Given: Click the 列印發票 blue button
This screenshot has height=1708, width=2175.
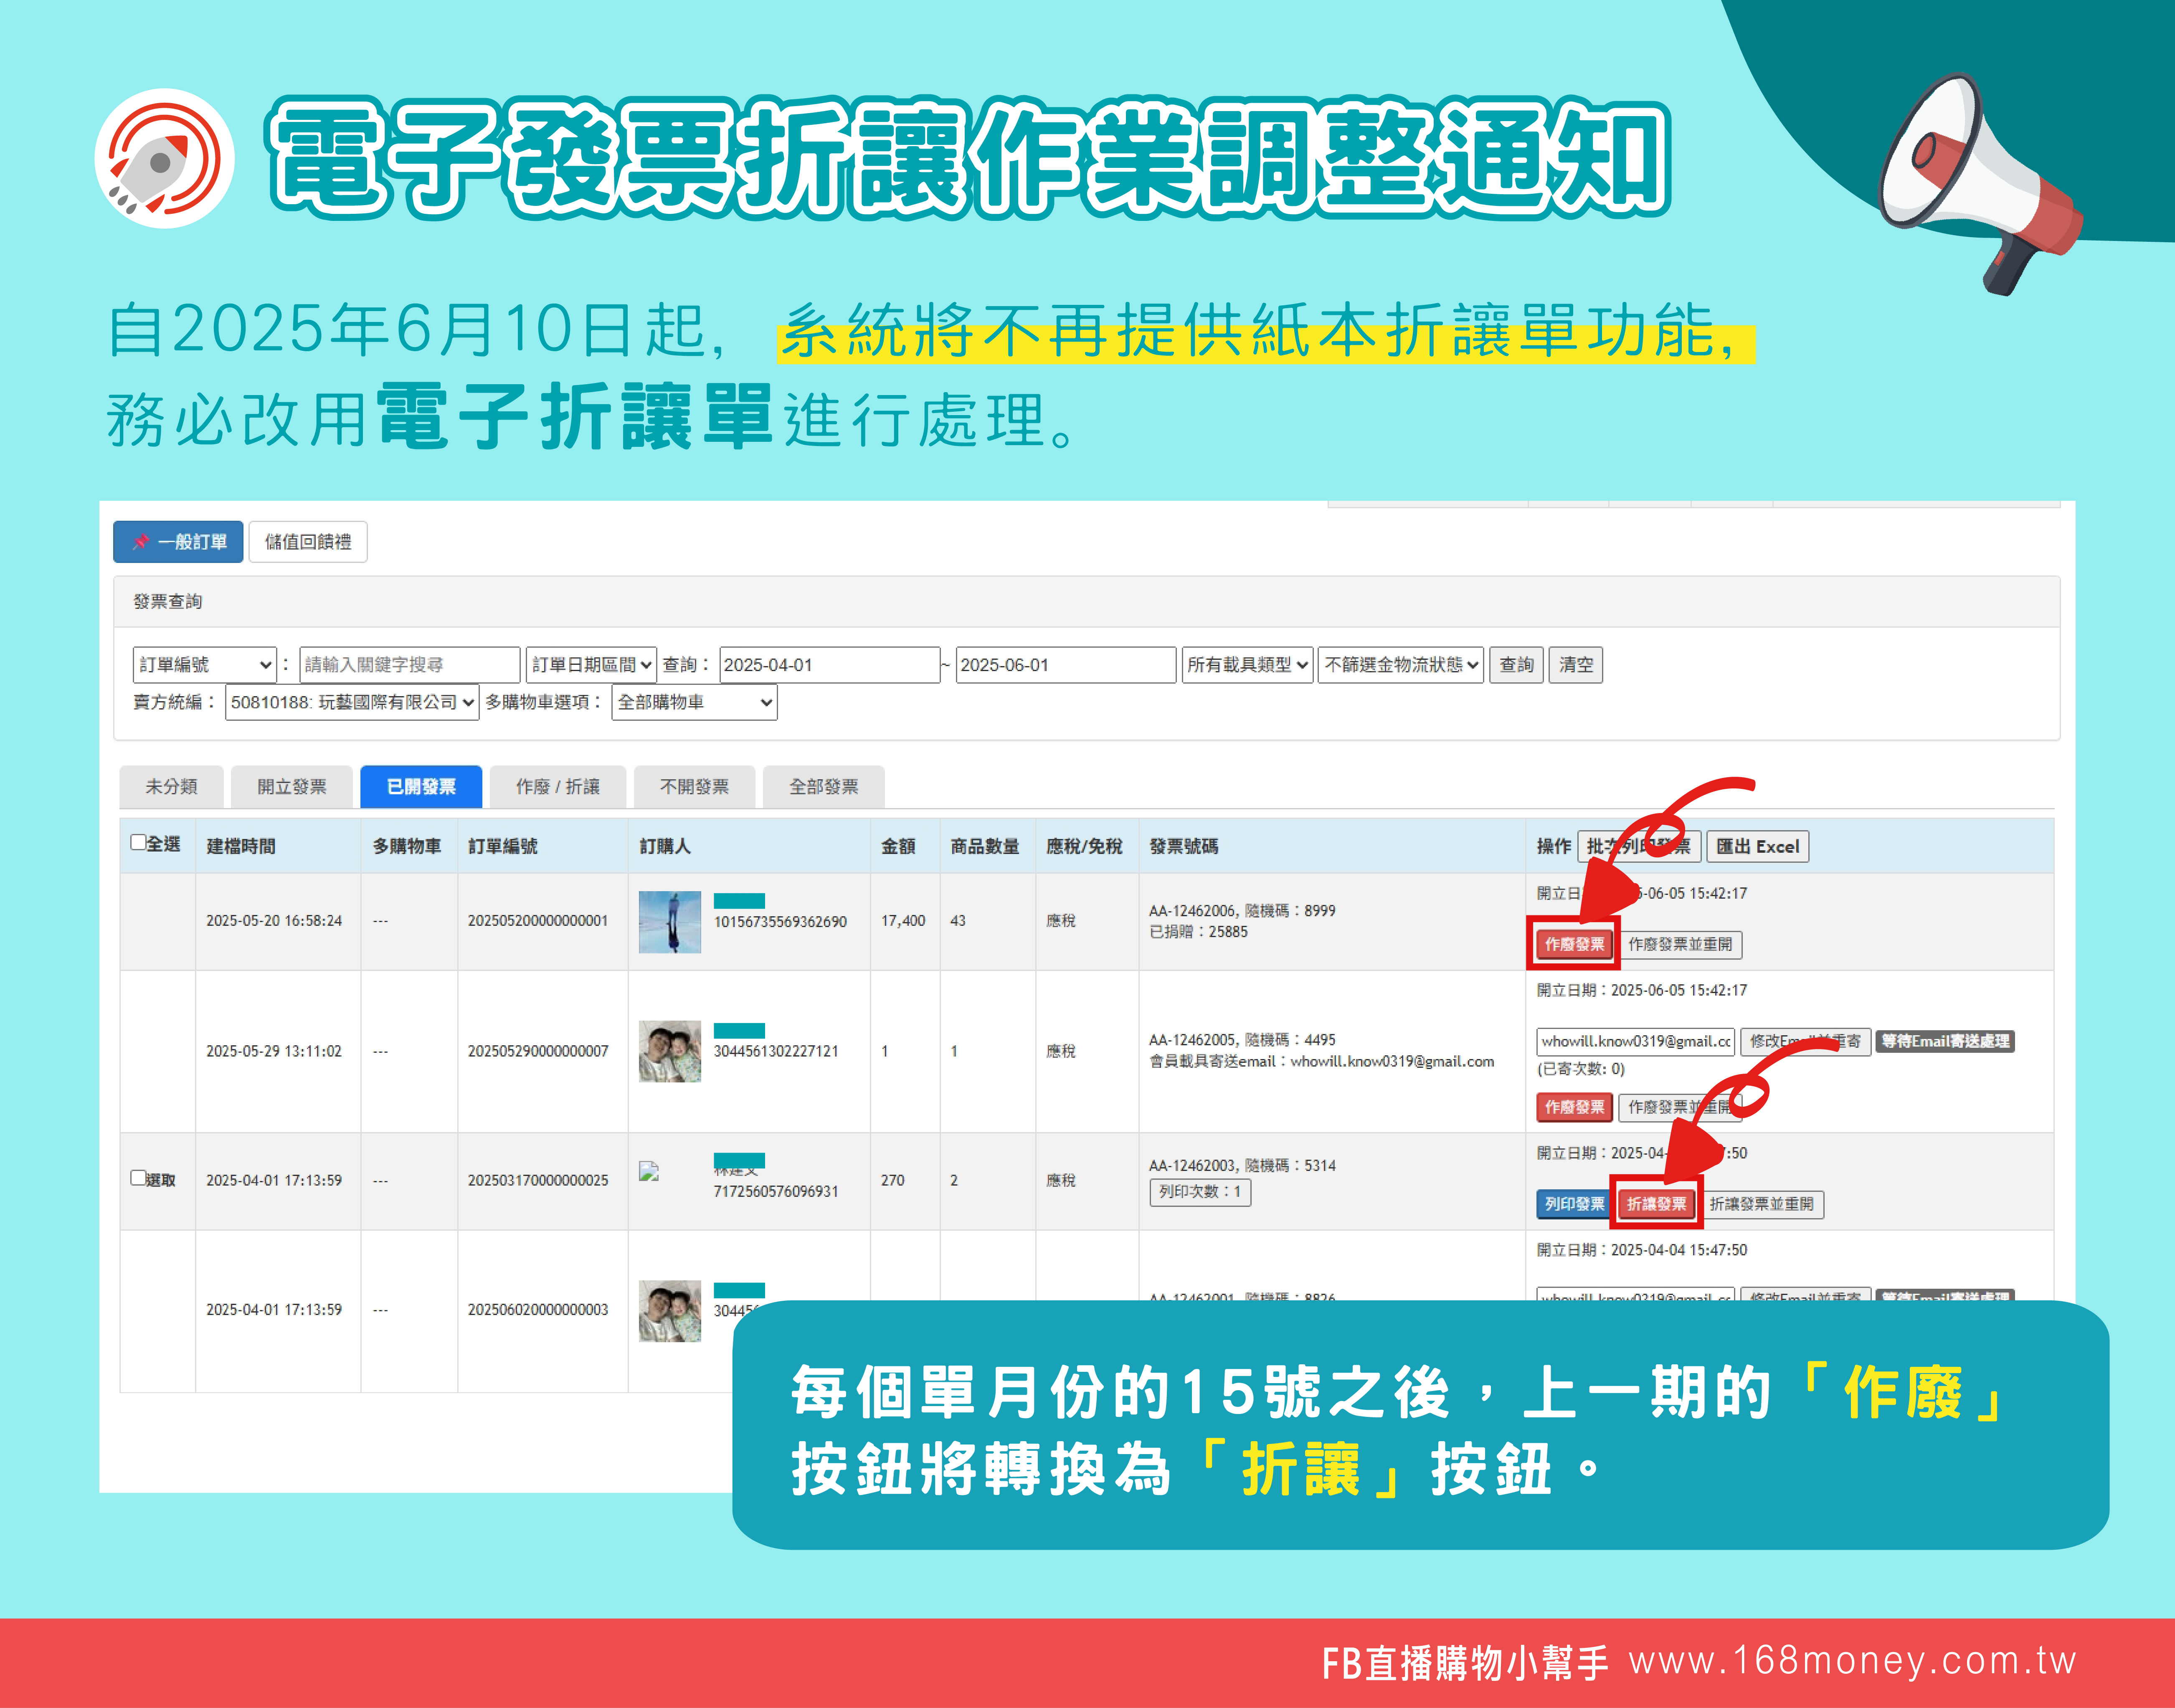Looking at the screenshot, I should coord(1574,1204).
